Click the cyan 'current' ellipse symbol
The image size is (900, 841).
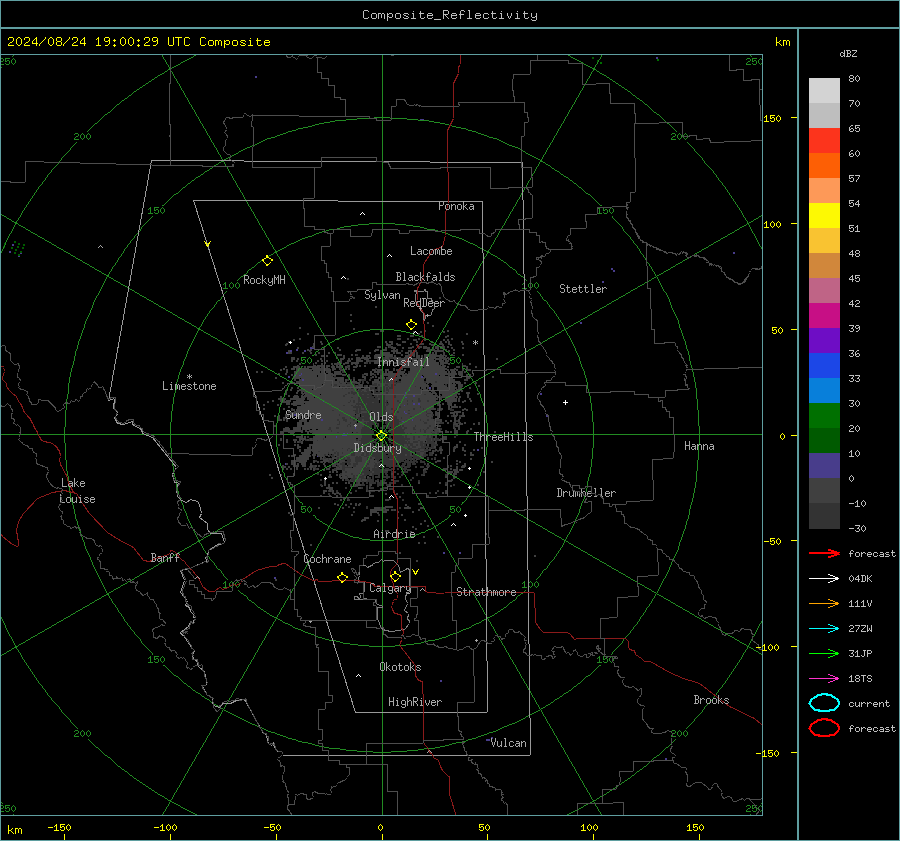coord(824,703)
